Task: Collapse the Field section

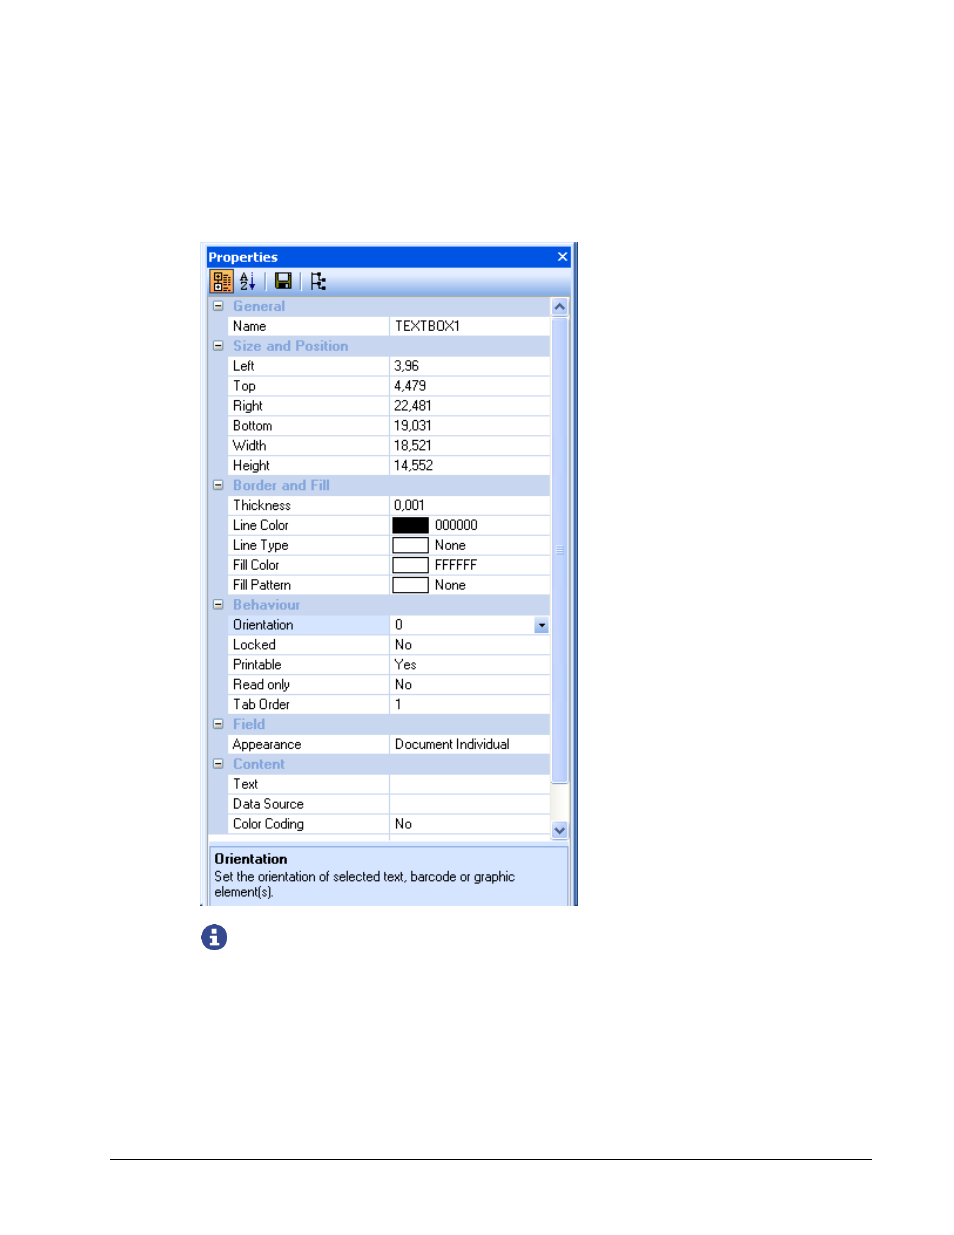Action: pyautogui.click(x=218, y=724)
